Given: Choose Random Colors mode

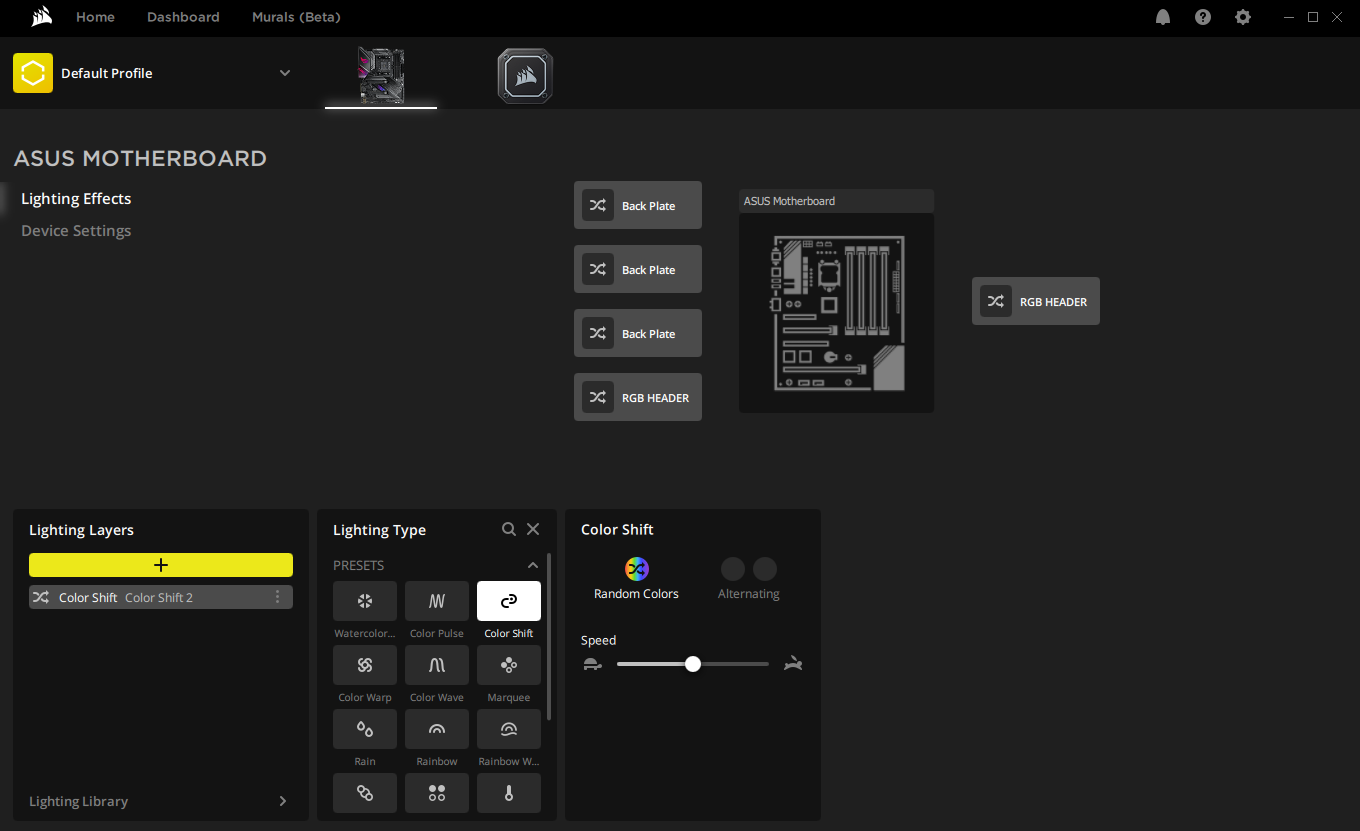Looking at the screenshot, I should point(636,580).
